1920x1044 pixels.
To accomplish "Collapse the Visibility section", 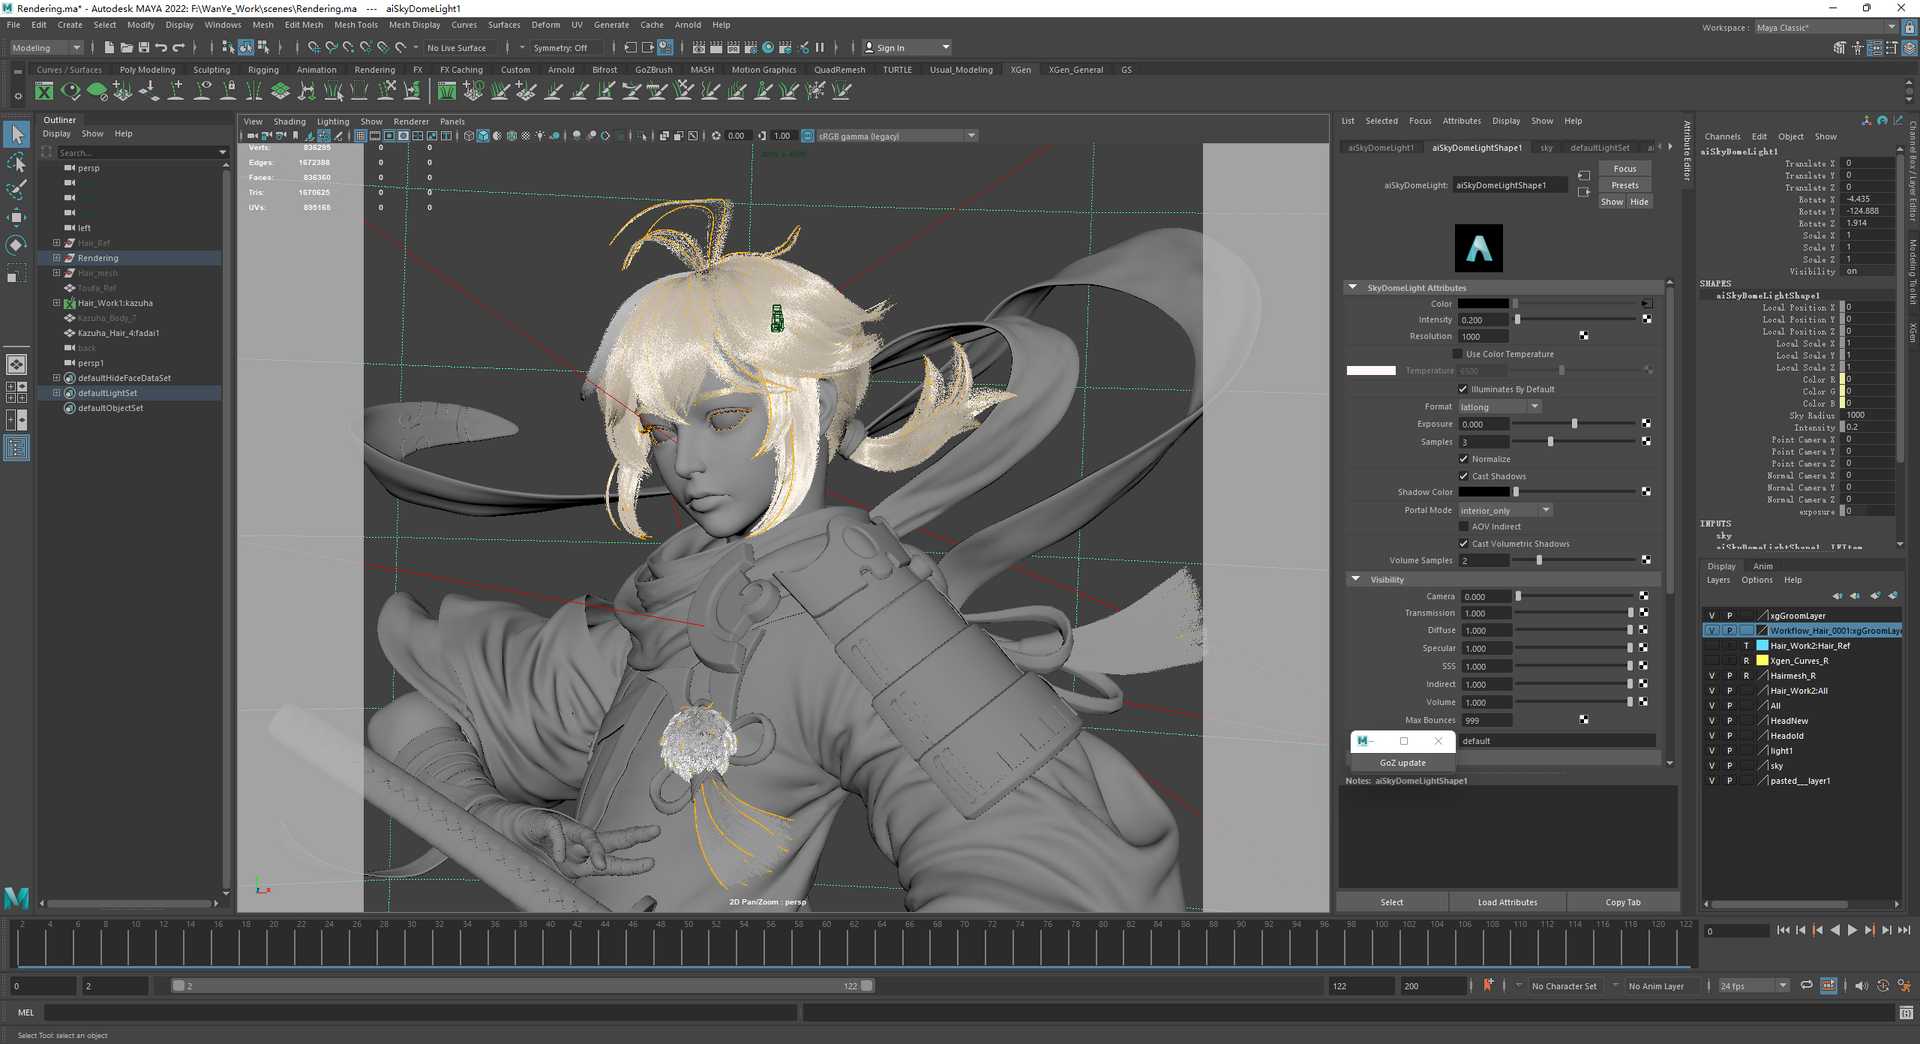I will (1356, 579).
